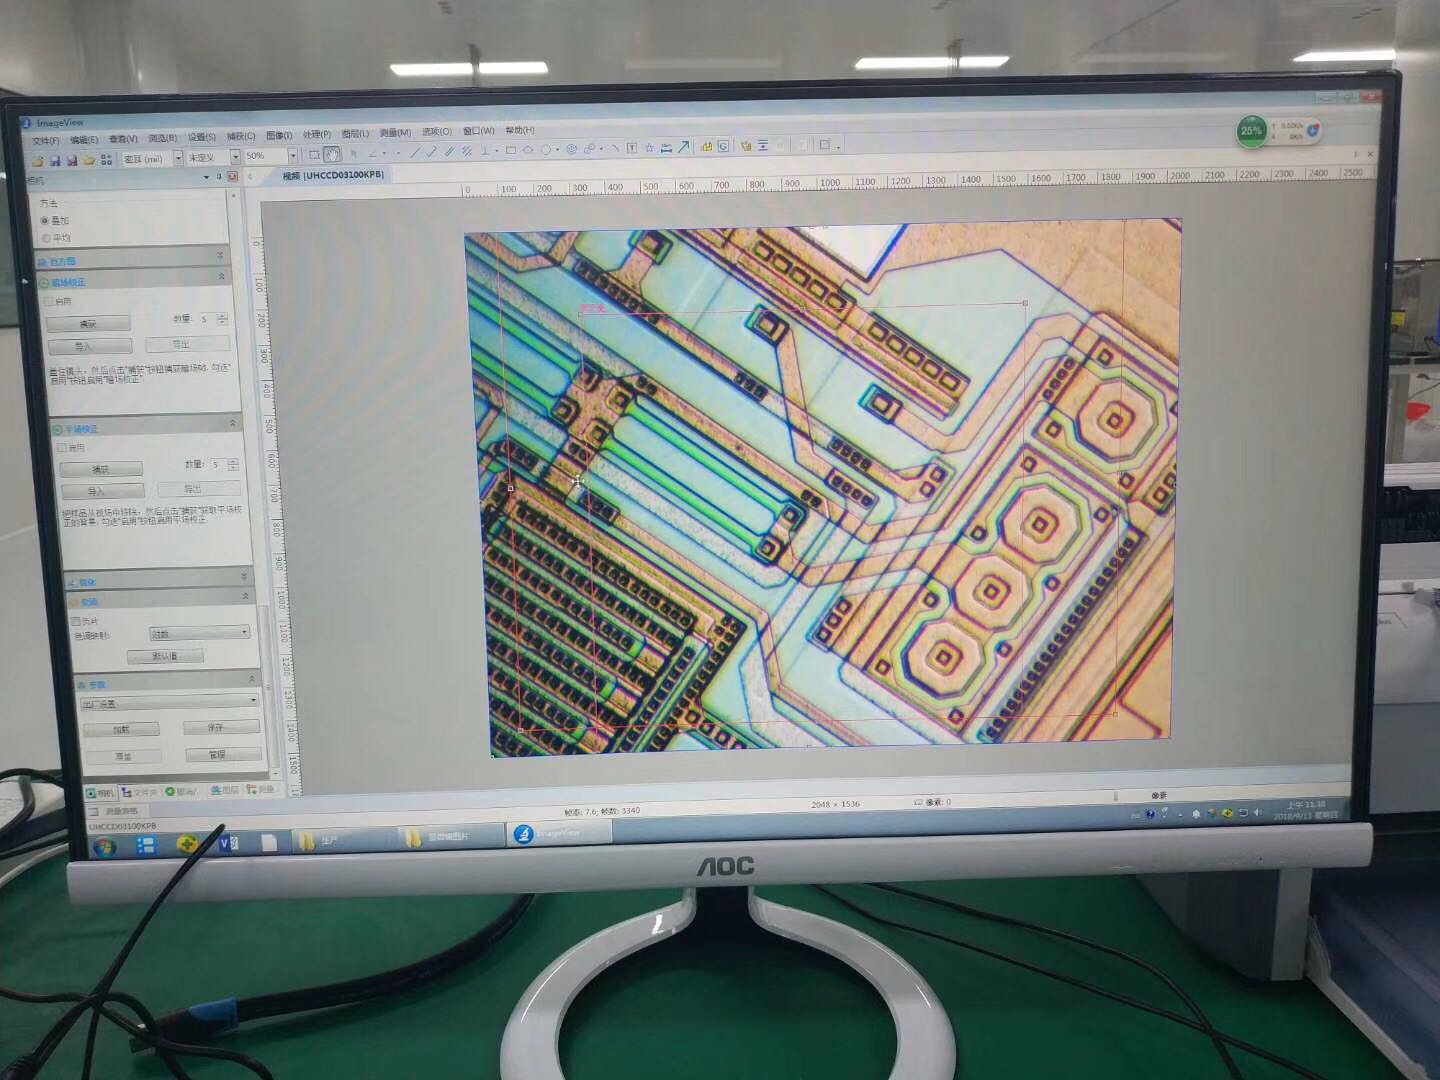This screenshot has width=1440, height=1080.
Task: Click the green 25% floating widget
Action: pos(1252,130)
